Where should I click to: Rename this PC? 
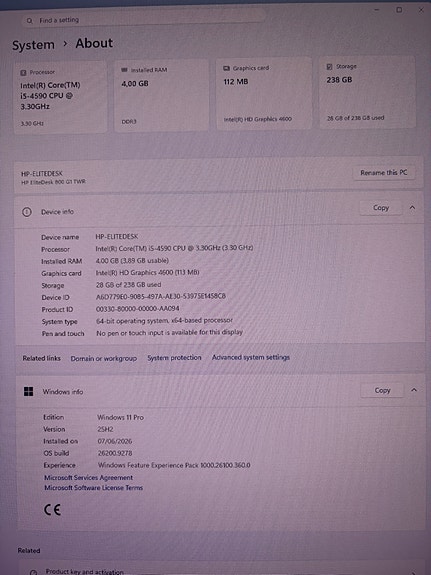(384, 173)
